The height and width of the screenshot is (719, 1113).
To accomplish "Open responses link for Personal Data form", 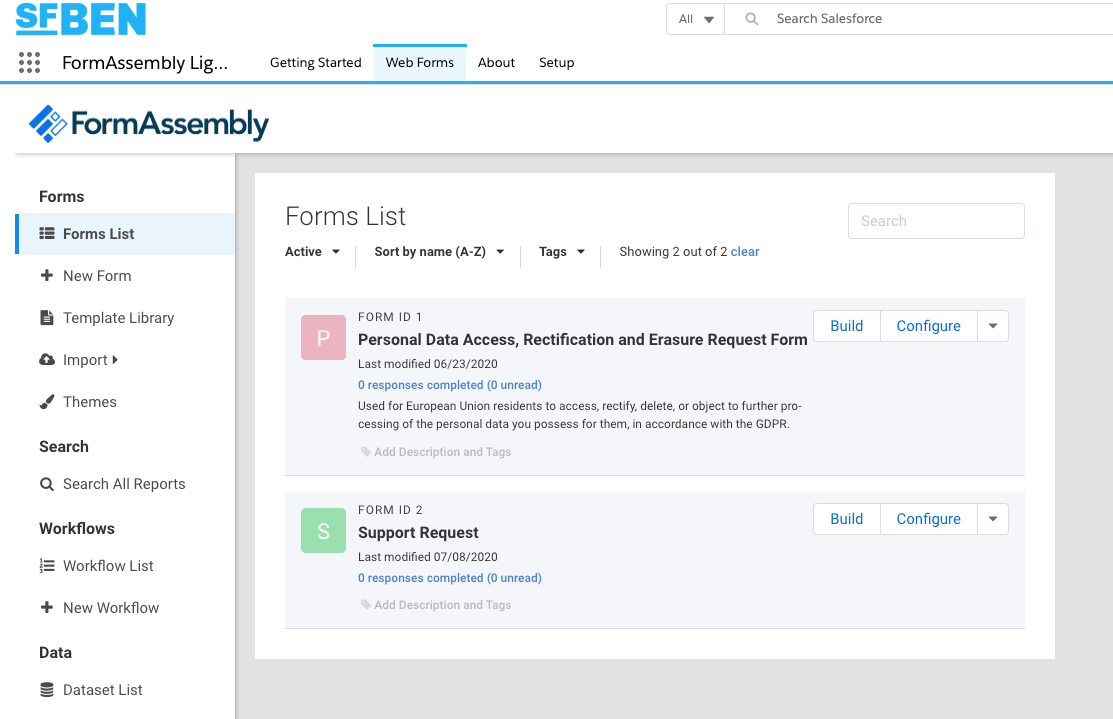I will click(x=449, y=385).
